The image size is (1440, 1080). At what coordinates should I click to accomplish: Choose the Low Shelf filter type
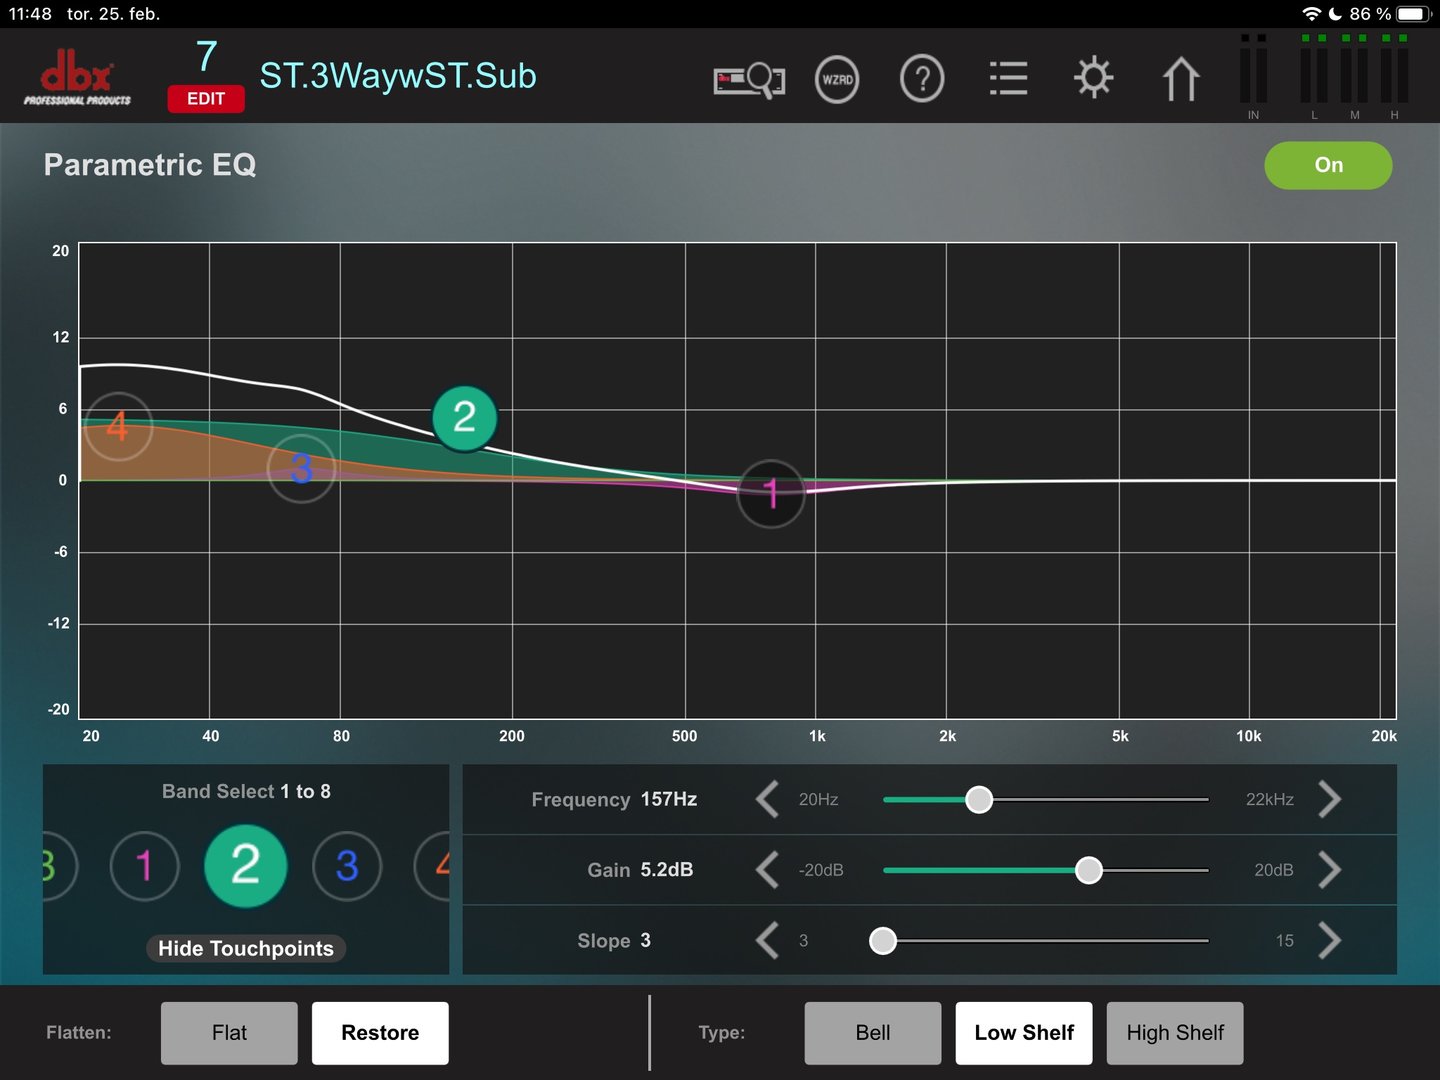tap(1024, 1033)
